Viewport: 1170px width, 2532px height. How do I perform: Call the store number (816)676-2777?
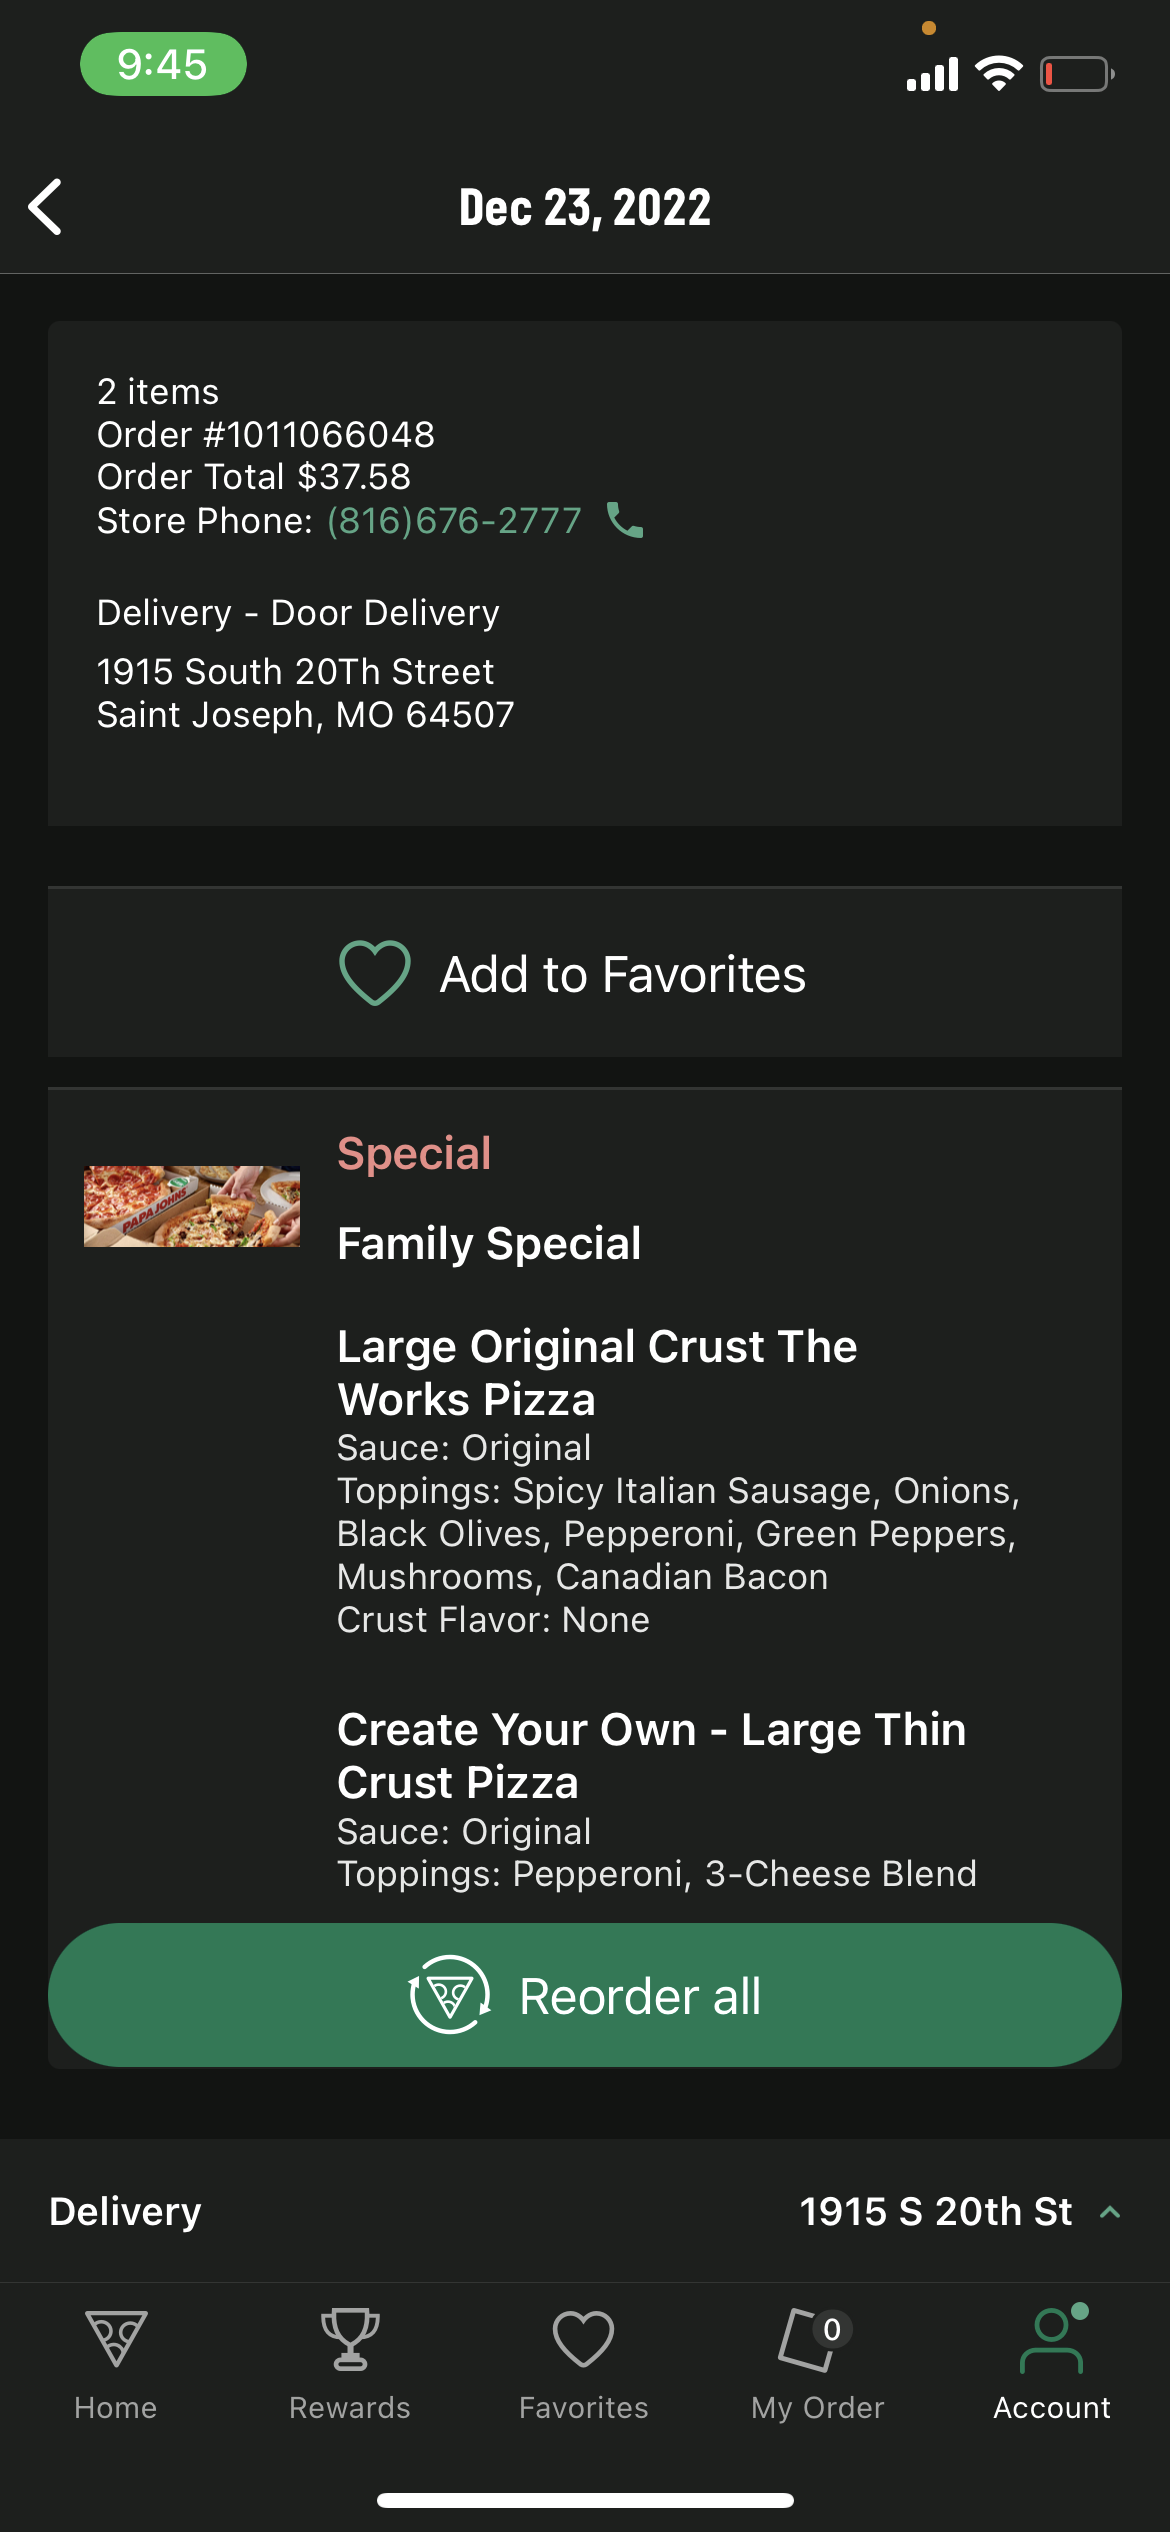pos(454,521)
